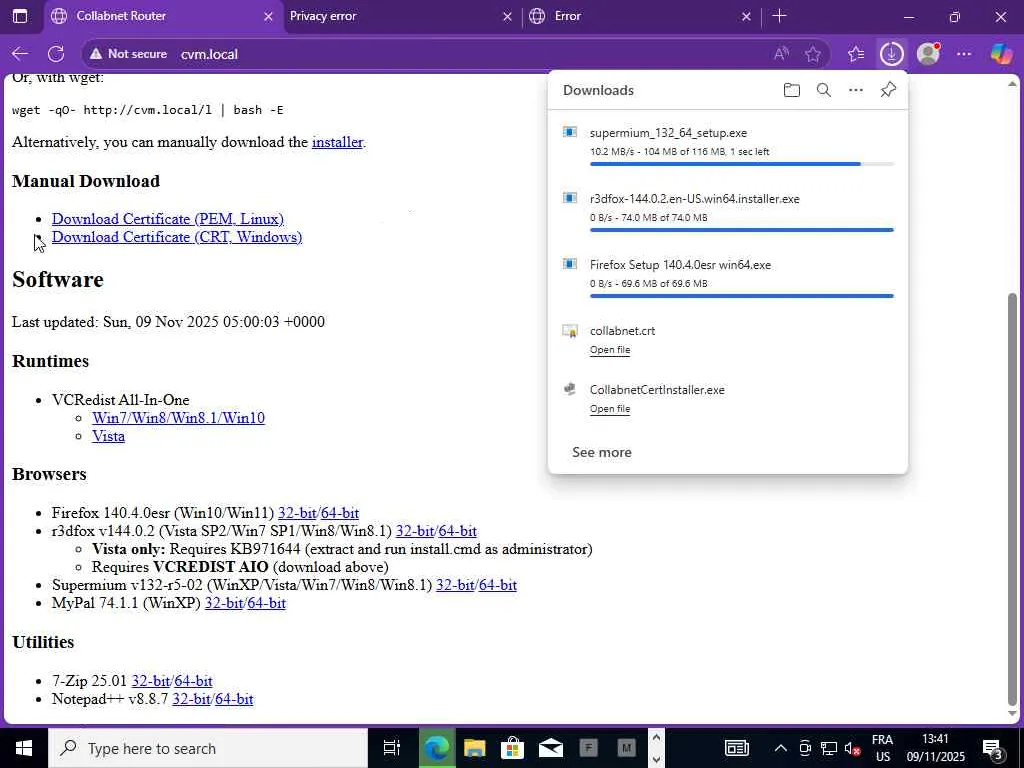Click the address bar showing cvm.local
The height and width of the screenshot is (768, 1024).
[457, 54]
